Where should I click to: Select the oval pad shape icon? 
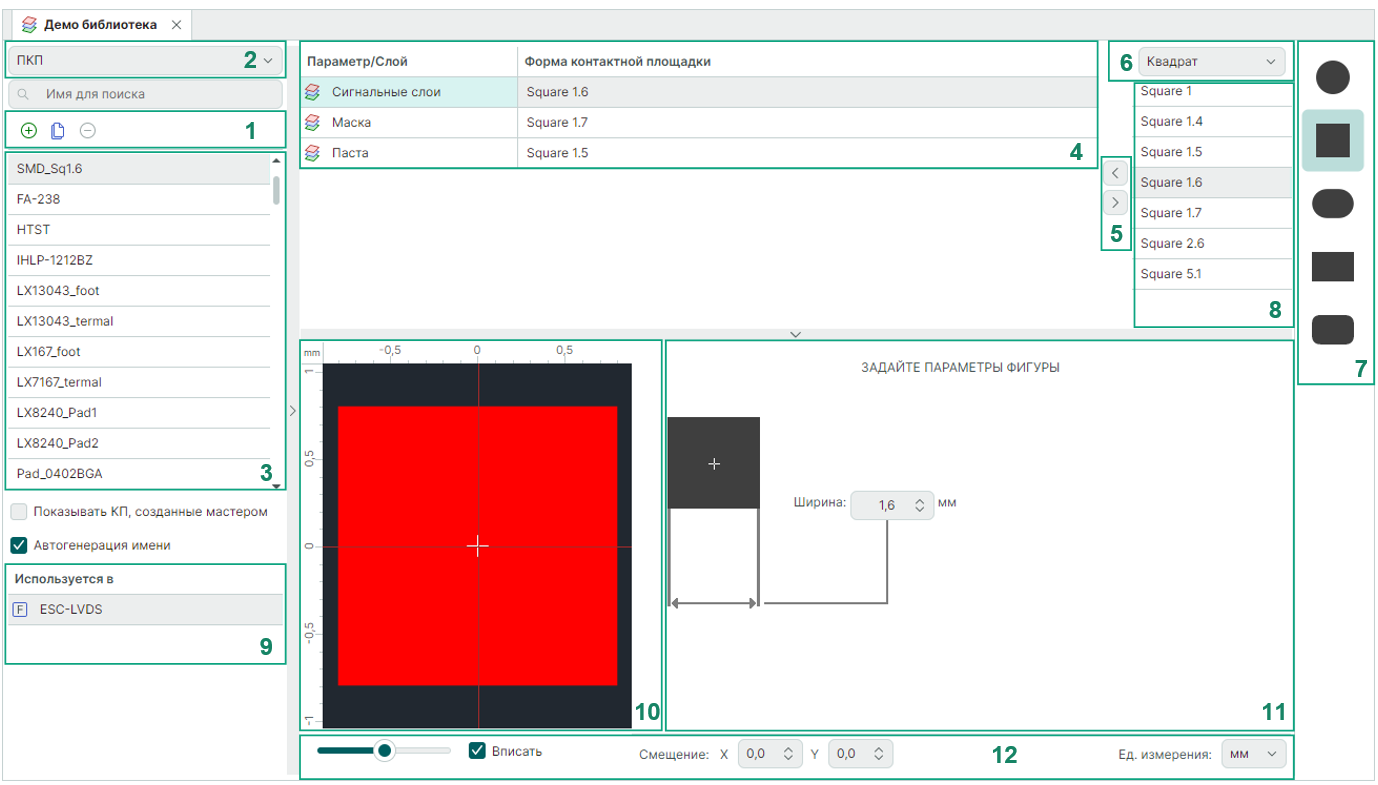(x=1332, y=204)
